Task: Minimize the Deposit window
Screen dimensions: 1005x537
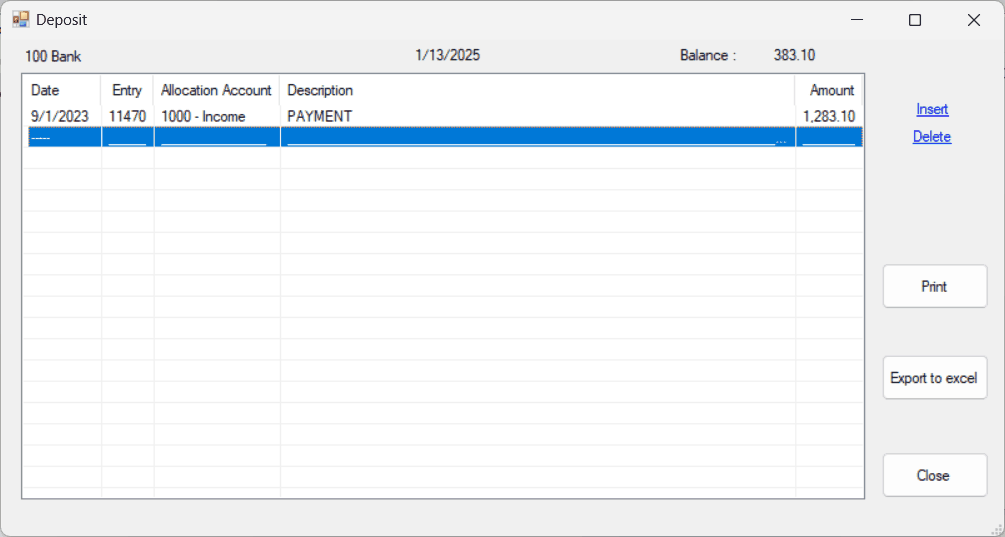Action: click(856, 20)
